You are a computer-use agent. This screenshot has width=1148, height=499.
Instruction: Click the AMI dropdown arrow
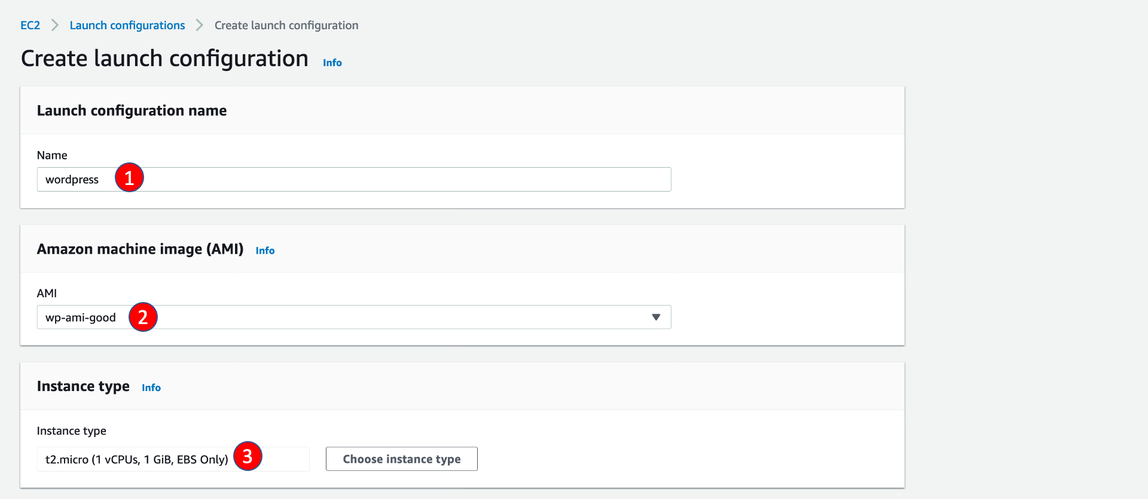click(x=656, y=318)
